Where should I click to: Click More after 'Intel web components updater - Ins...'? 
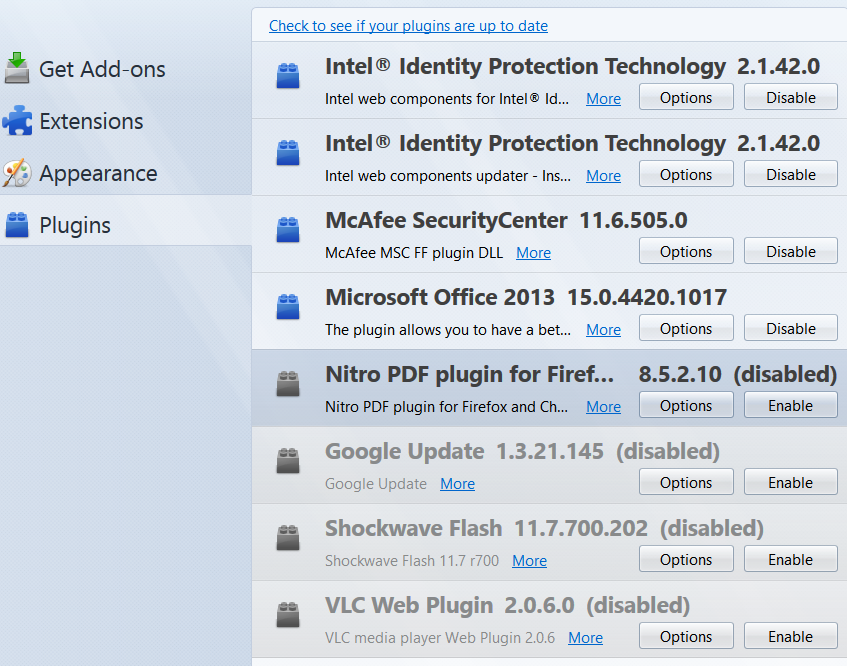(603, 176)
